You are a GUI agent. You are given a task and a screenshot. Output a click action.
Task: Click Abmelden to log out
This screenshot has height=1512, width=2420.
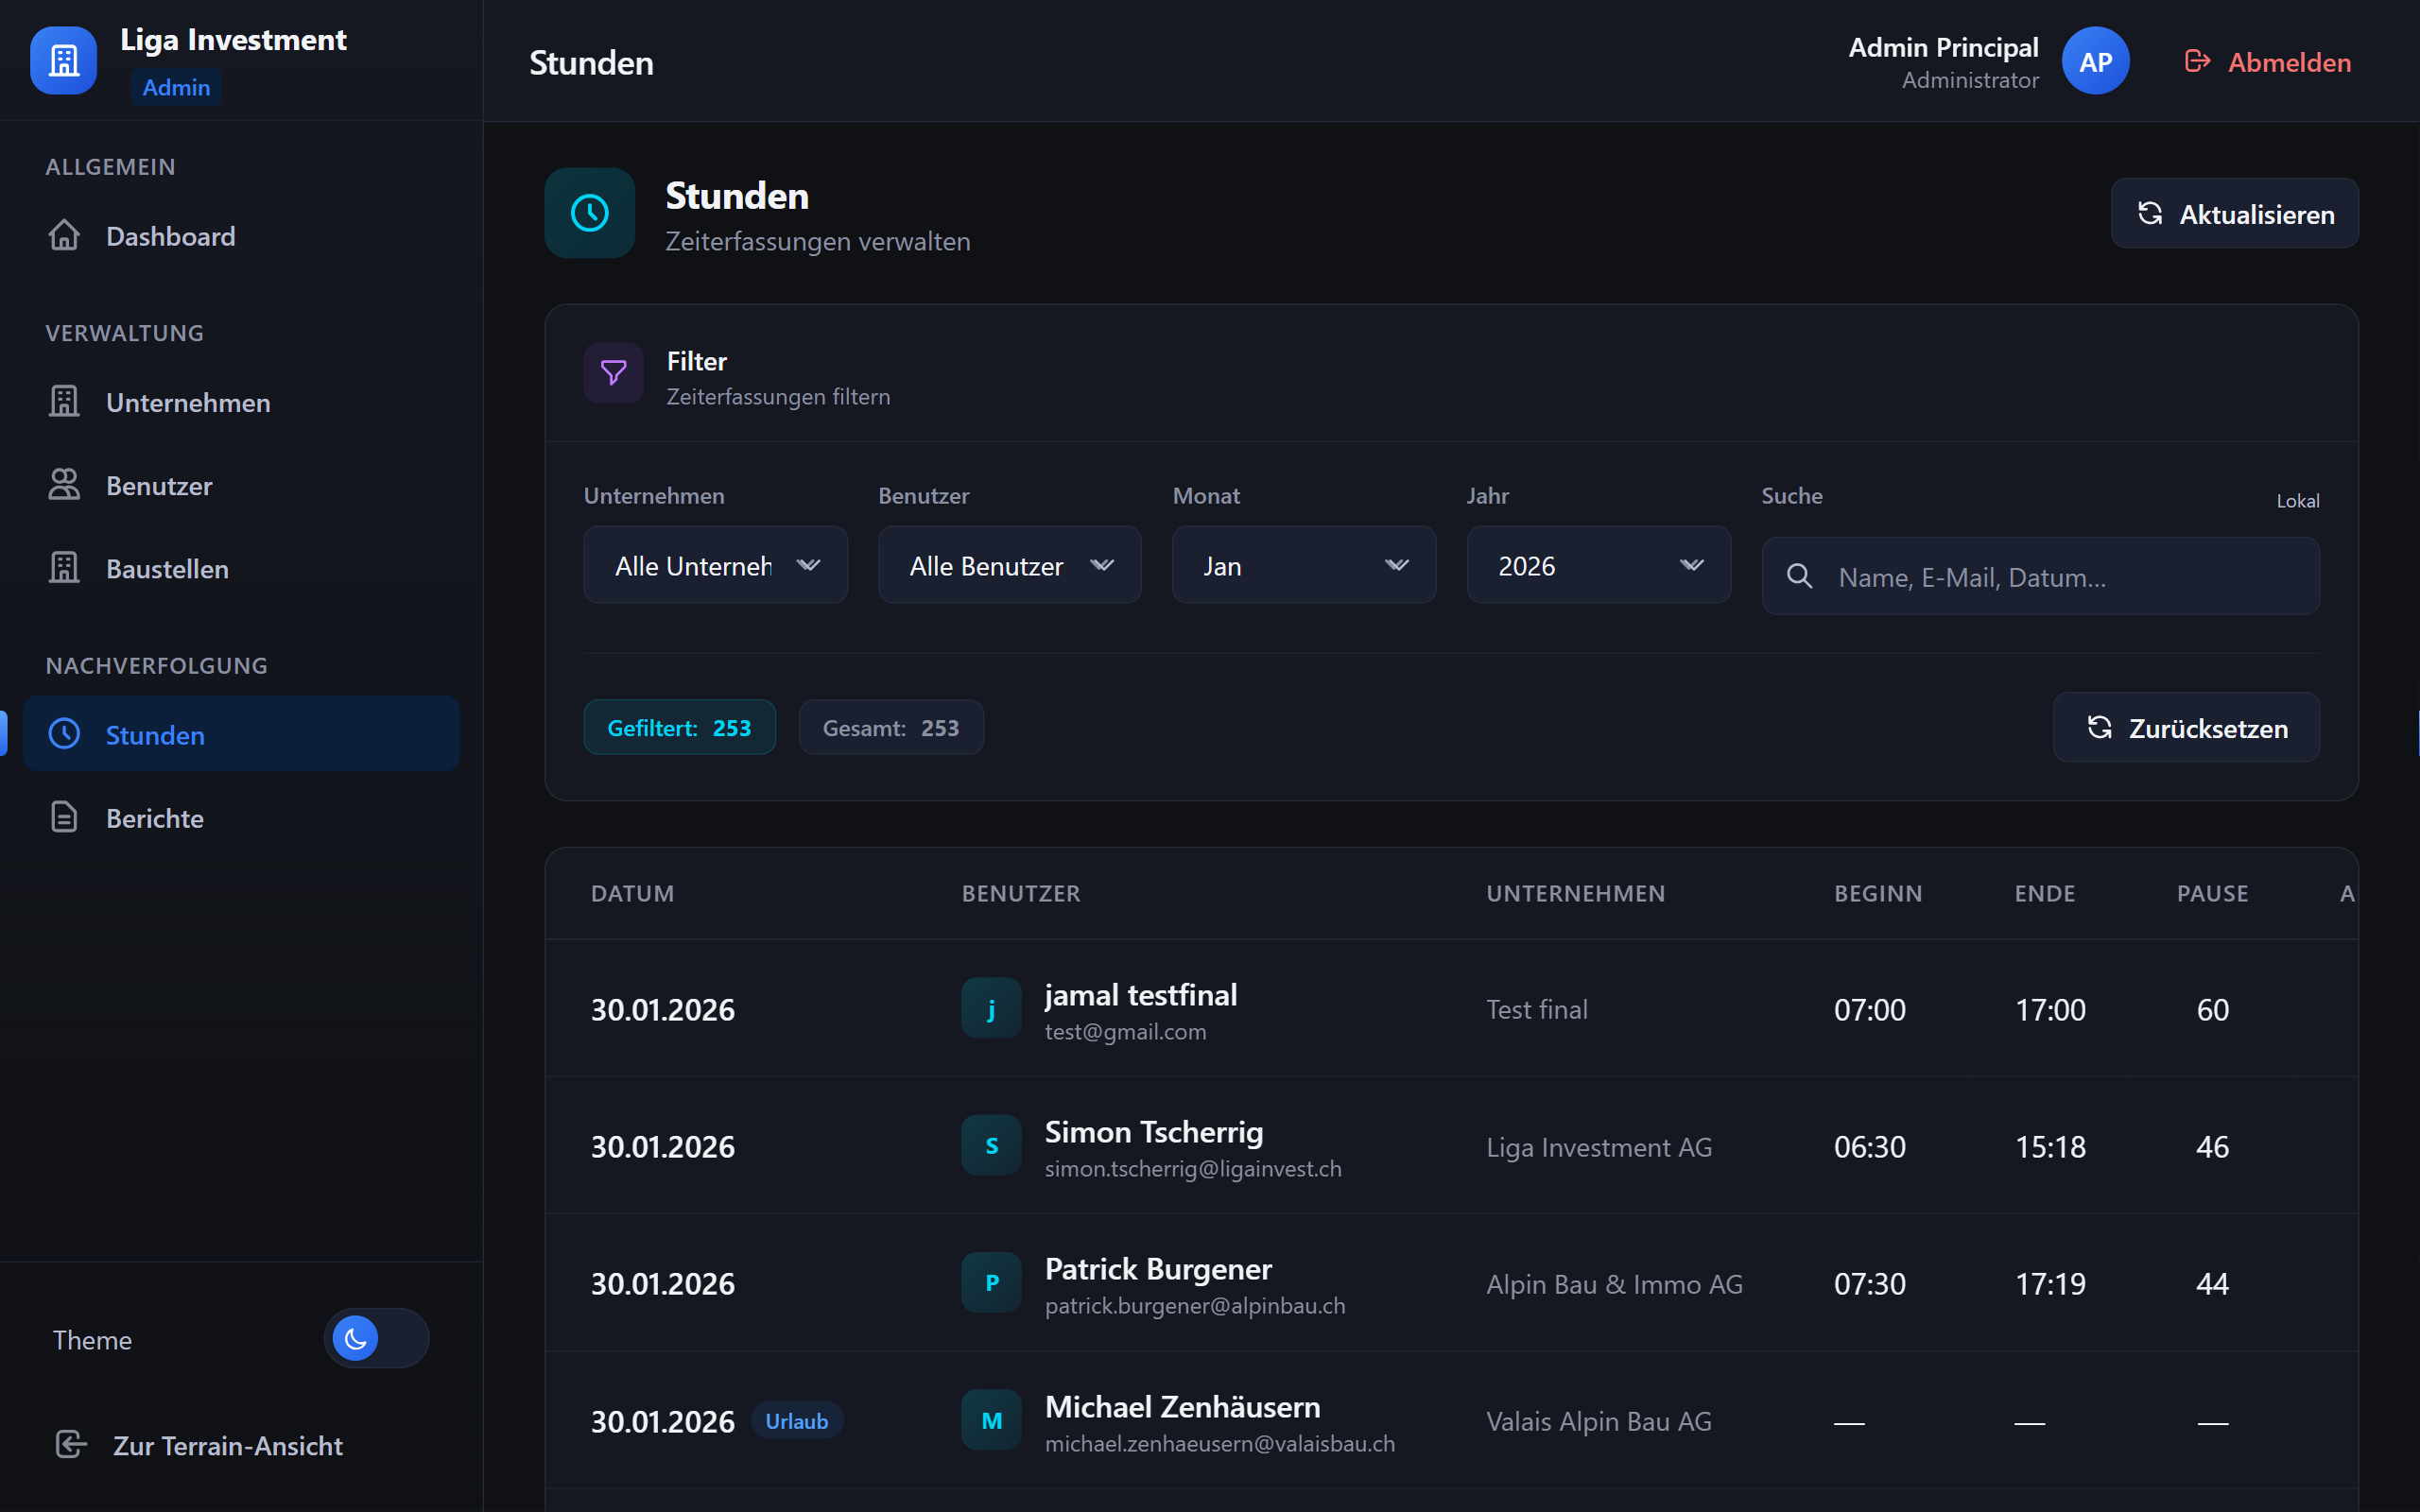(x=2267, y=62)
